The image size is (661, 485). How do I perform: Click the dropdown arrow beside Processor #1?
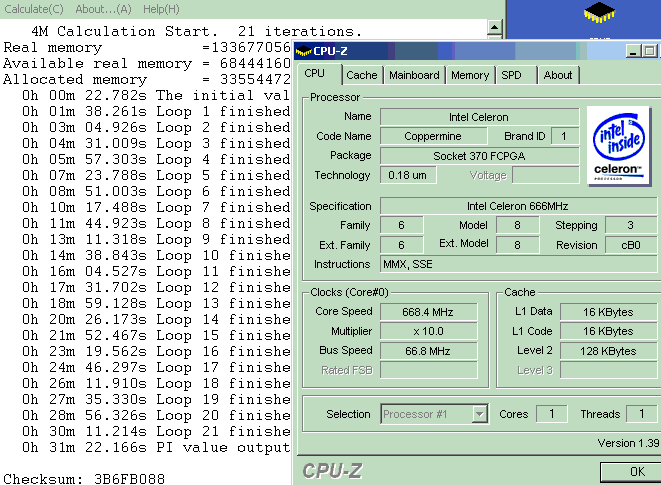pos(479,414)
